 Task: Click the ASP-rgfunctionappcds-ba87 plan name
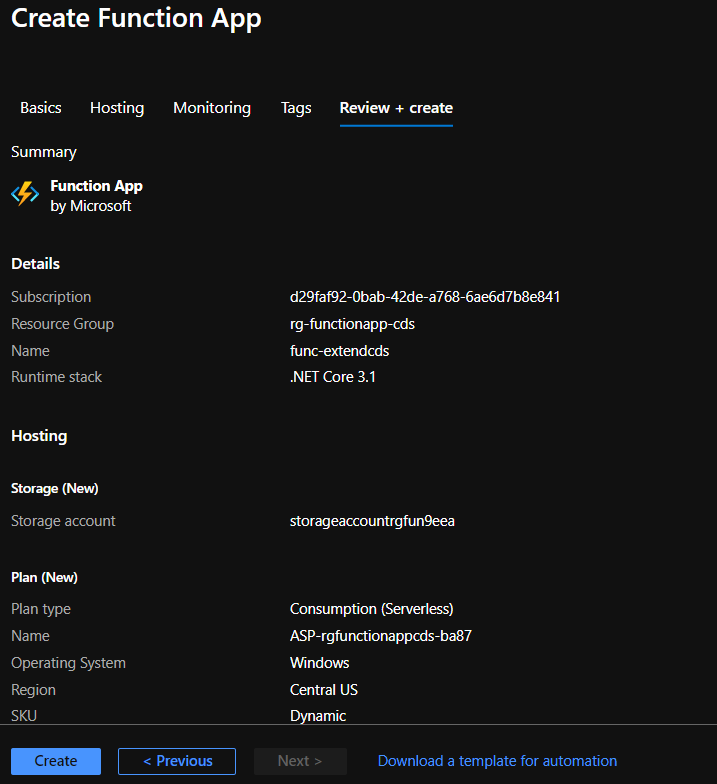pos(380,636)
